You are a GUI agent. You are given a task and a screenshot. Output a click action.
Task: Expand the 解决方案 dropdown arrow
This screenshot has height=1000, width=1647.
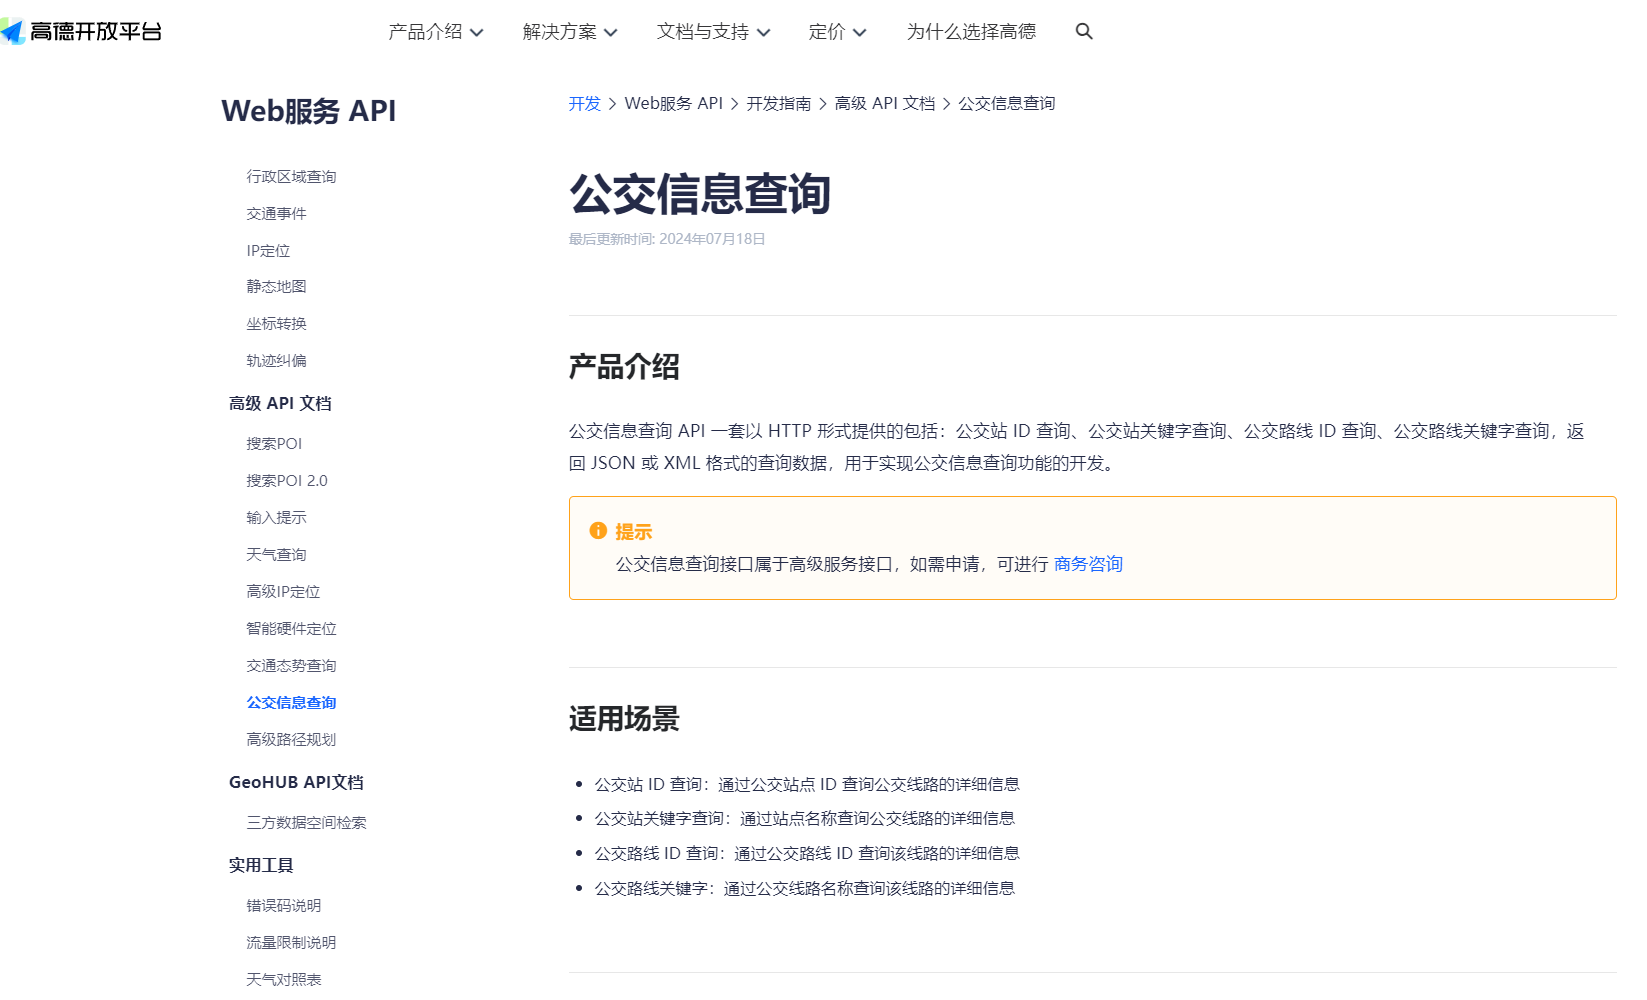pos(611,33)
